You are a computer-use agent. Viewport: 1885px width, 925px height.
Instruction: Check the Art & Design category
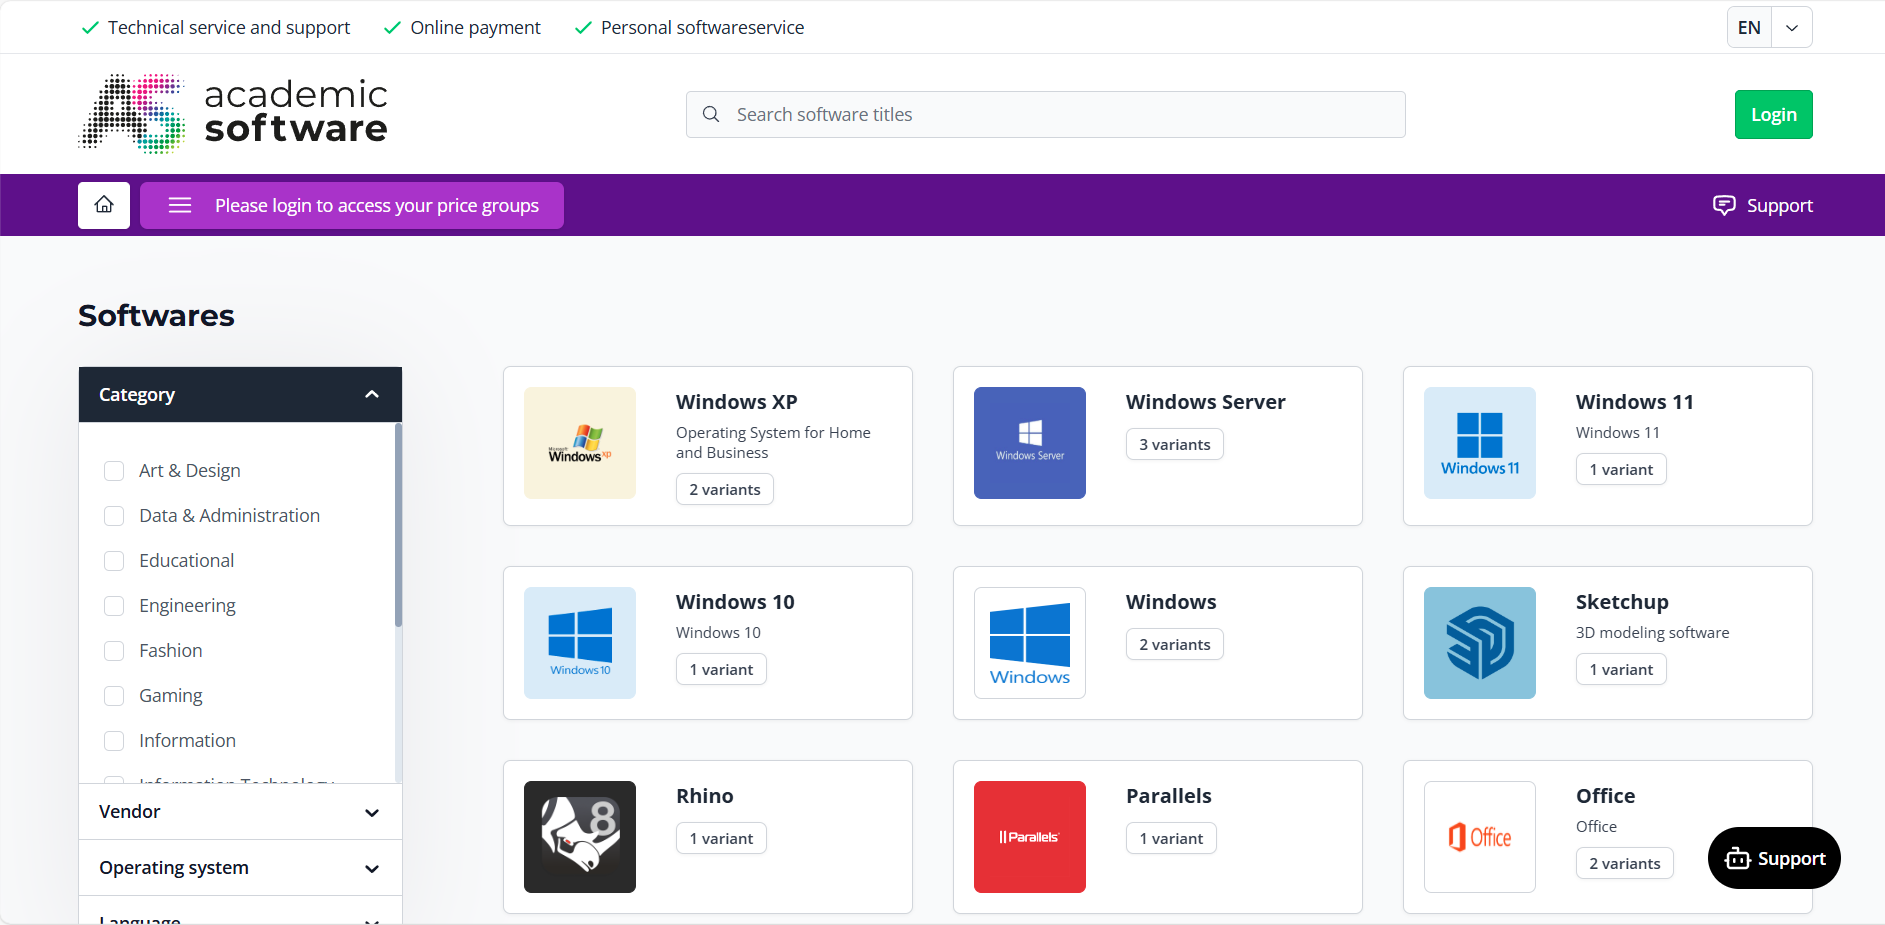114,470
